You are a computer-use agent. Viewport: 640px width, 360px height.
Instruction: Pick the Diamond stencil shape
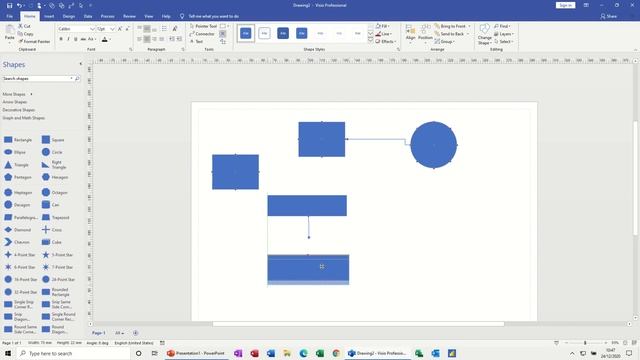point(17,230)
